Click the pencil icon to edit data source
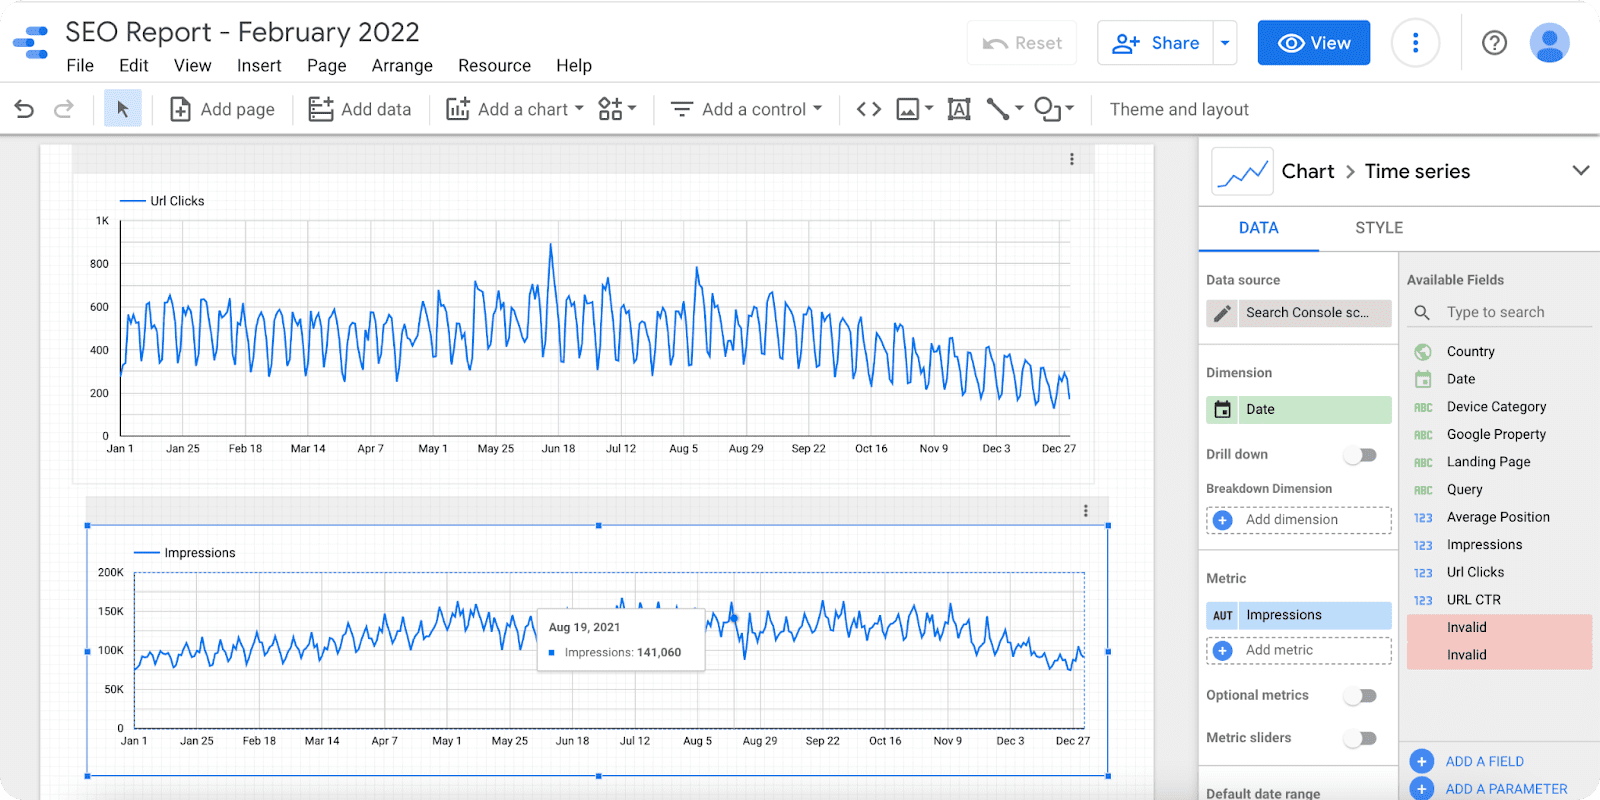The image size is (1600, 800). click(x=1222, y=313)
